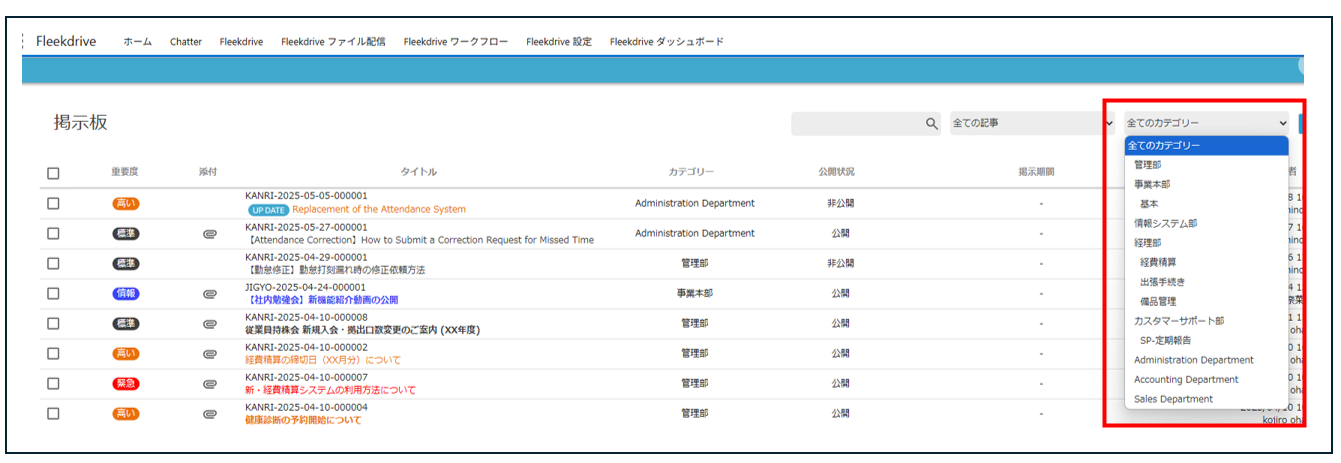Collapse the 全てのカテゴリー category dropdown
Screen dimensions: 1341x463
pyautogui.click(x=1207, y=123)
